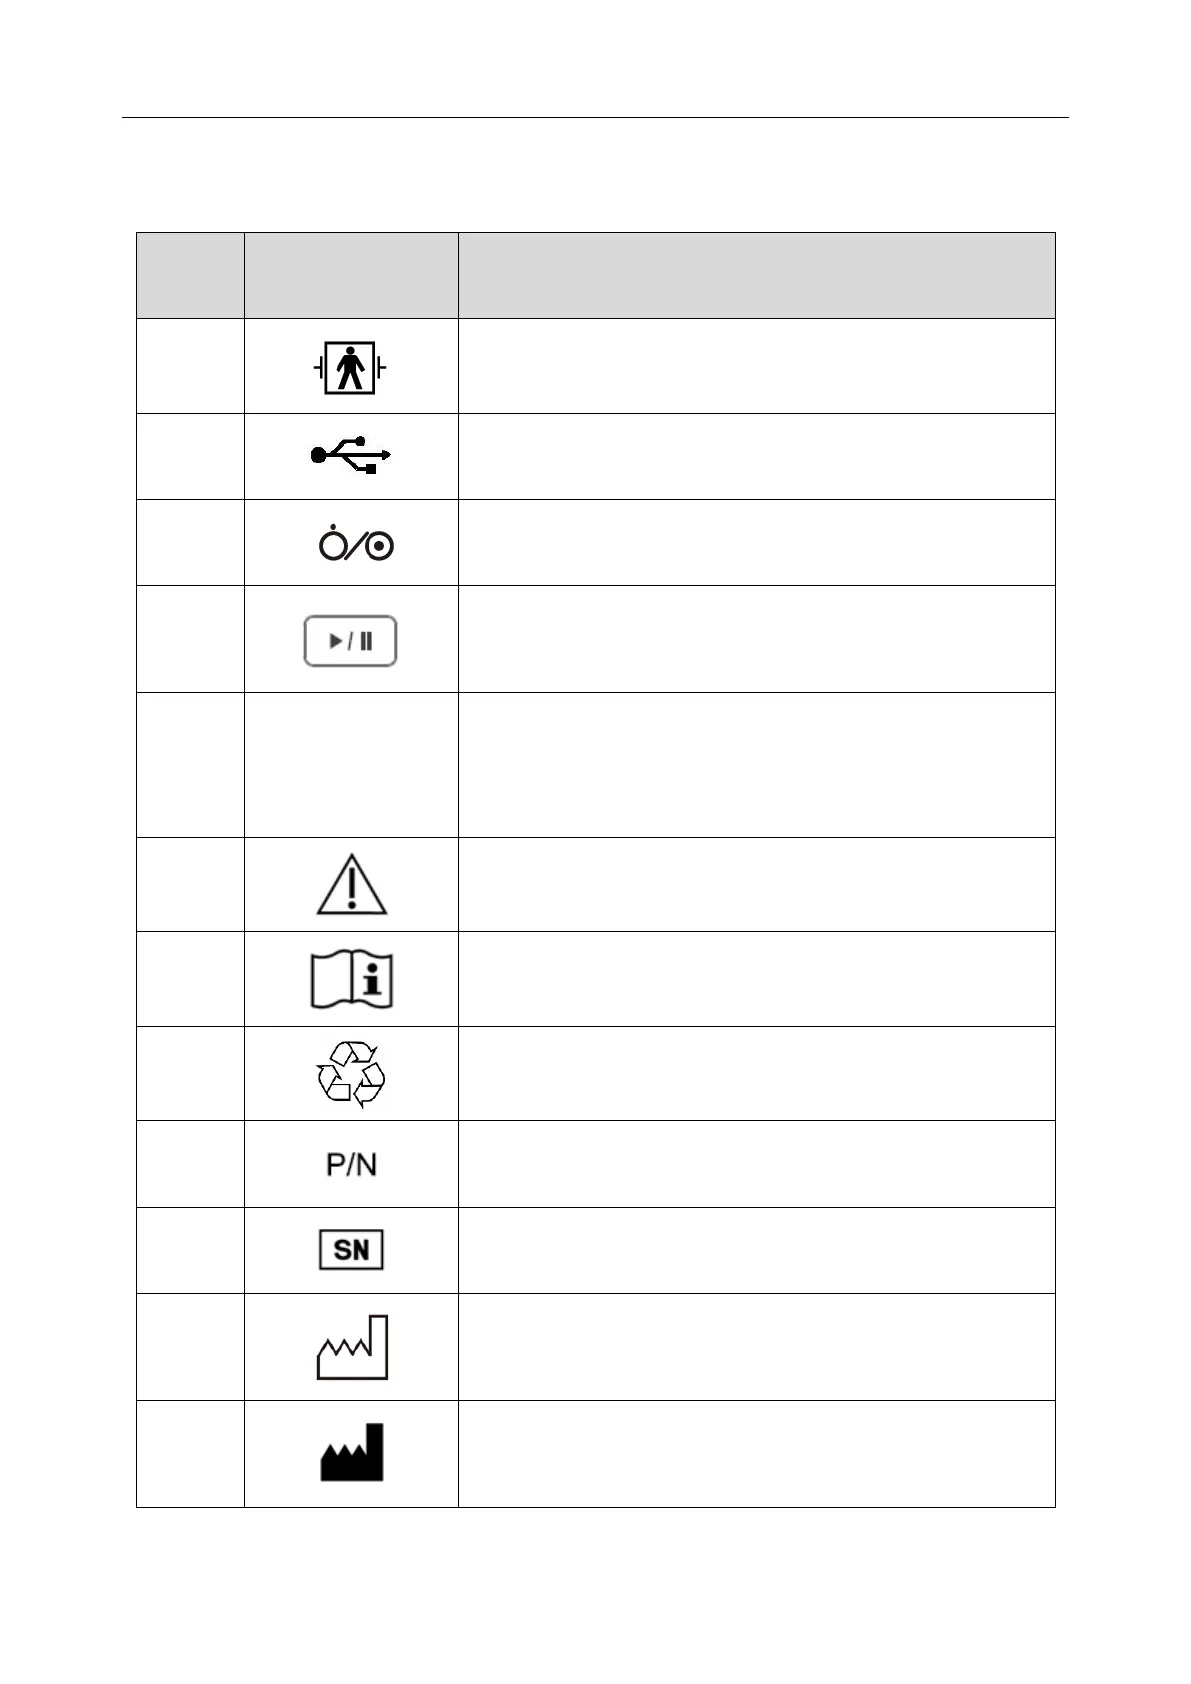Click the narrow gray header cell of the first column

pyautogui.click(x=190, y=276)
